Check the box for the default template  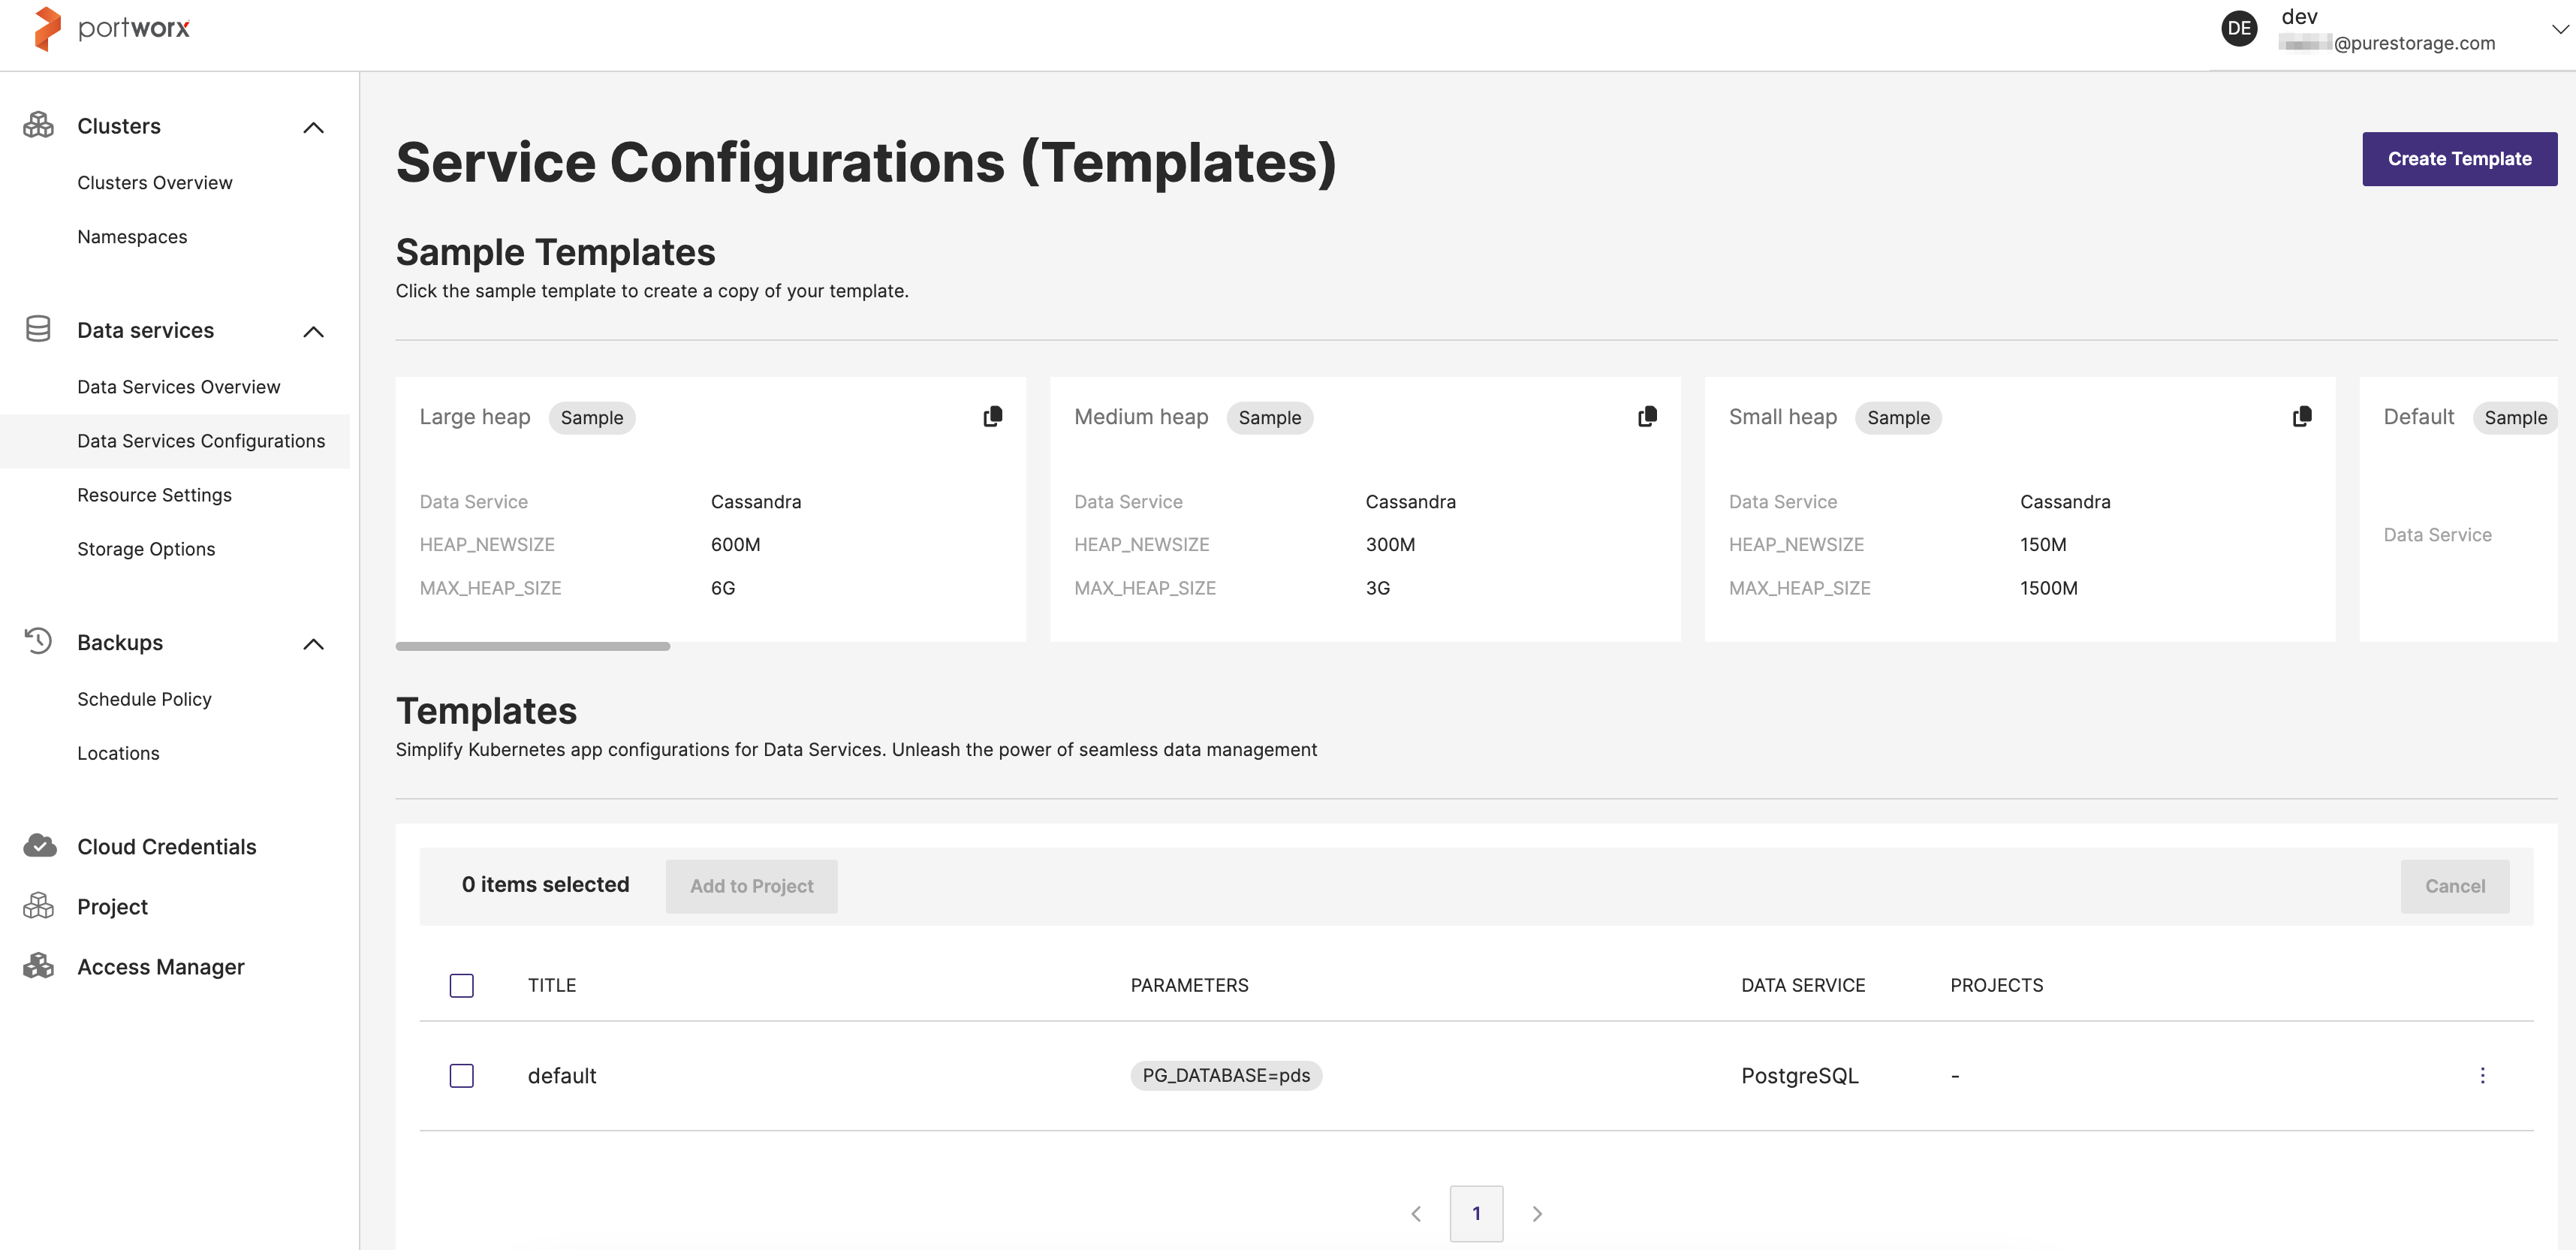pyautogui.click(x=461, y=1075)
